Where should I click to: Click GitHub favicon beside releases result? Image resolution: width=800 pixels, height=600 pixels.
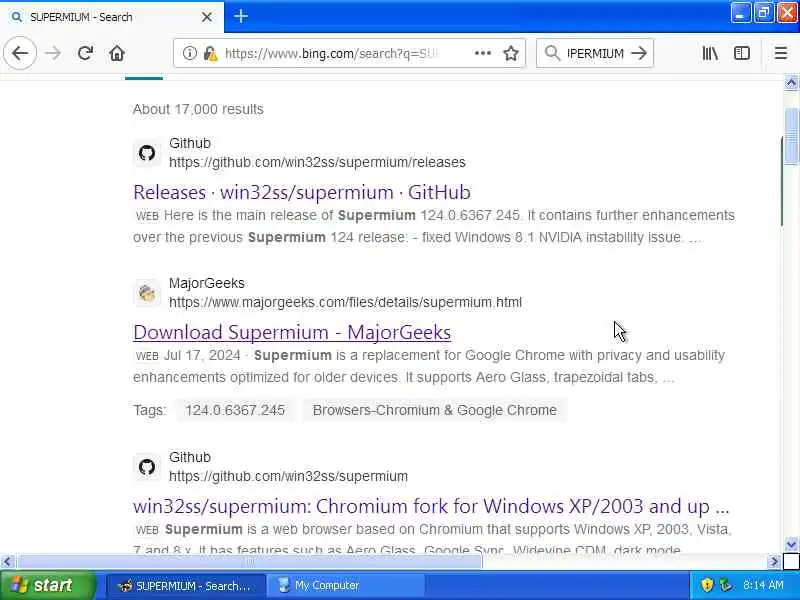pyautogui.click(x=147, y=153)
